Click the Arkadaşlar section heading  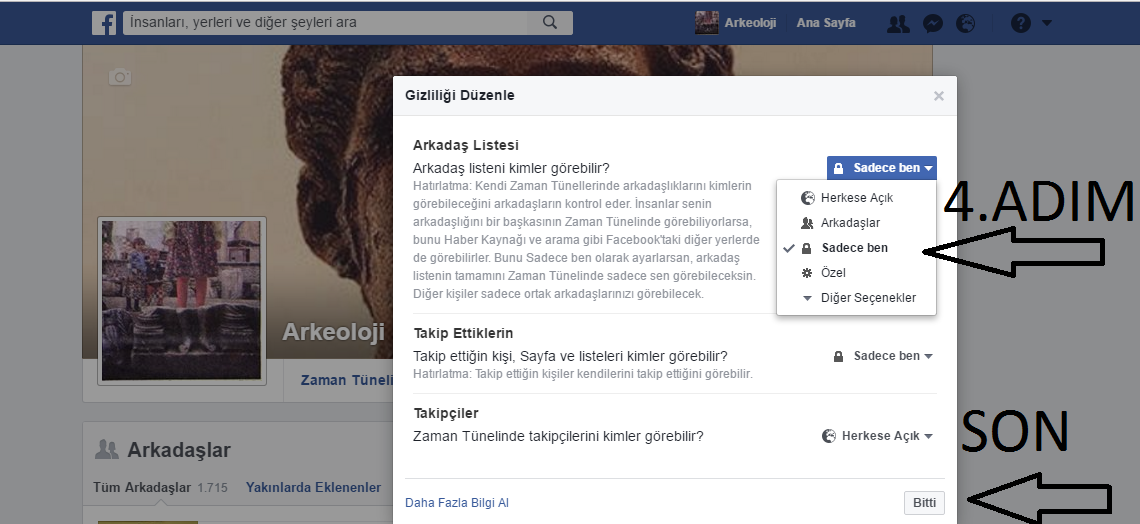(x=179, y=450)
